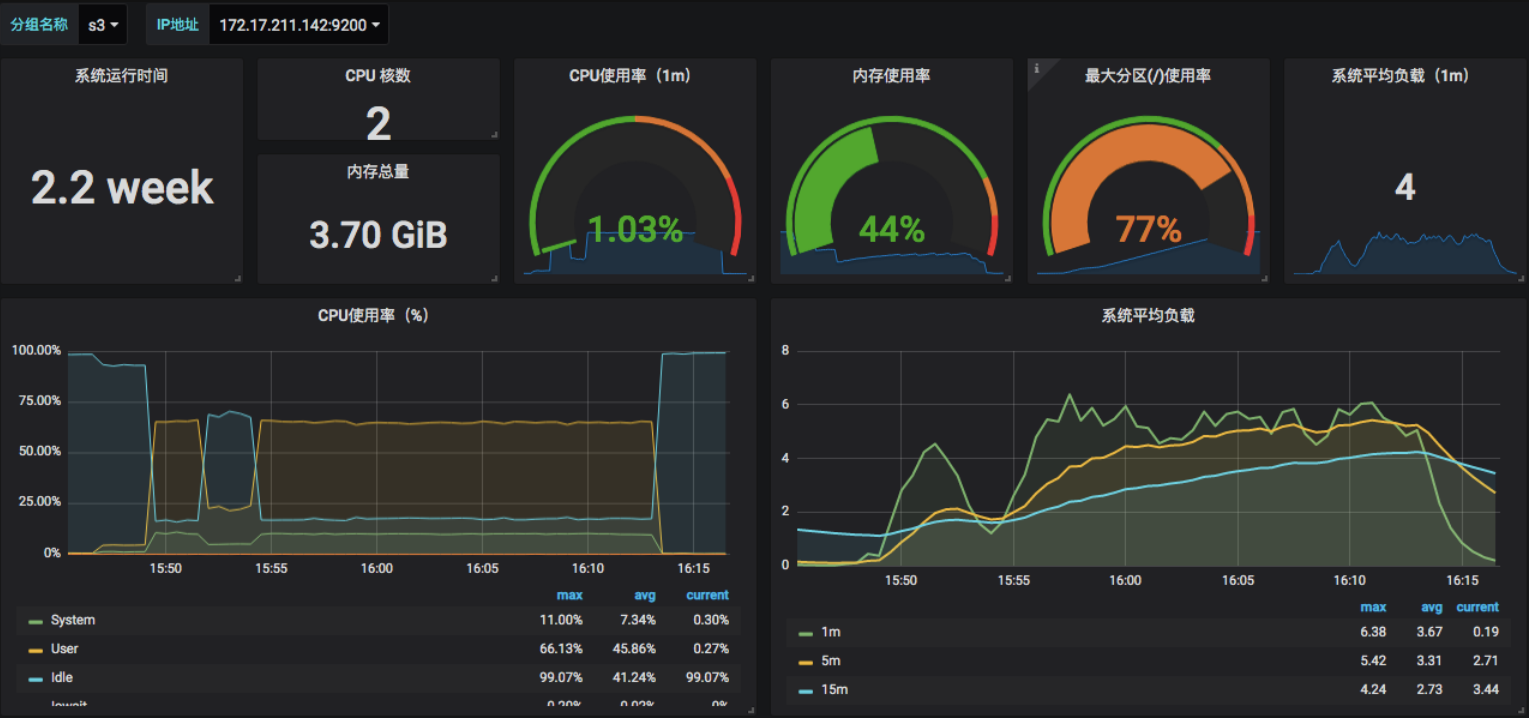Viewport: 1529px width, 718px height.
Task: Toggle the 5m series in load legend
Action: [x=831, y=661]
